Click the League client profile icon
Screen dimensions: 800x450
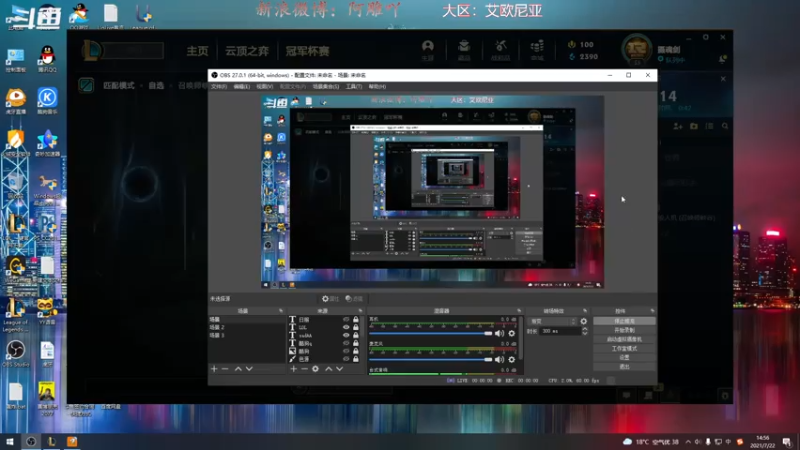coord(636,50)
